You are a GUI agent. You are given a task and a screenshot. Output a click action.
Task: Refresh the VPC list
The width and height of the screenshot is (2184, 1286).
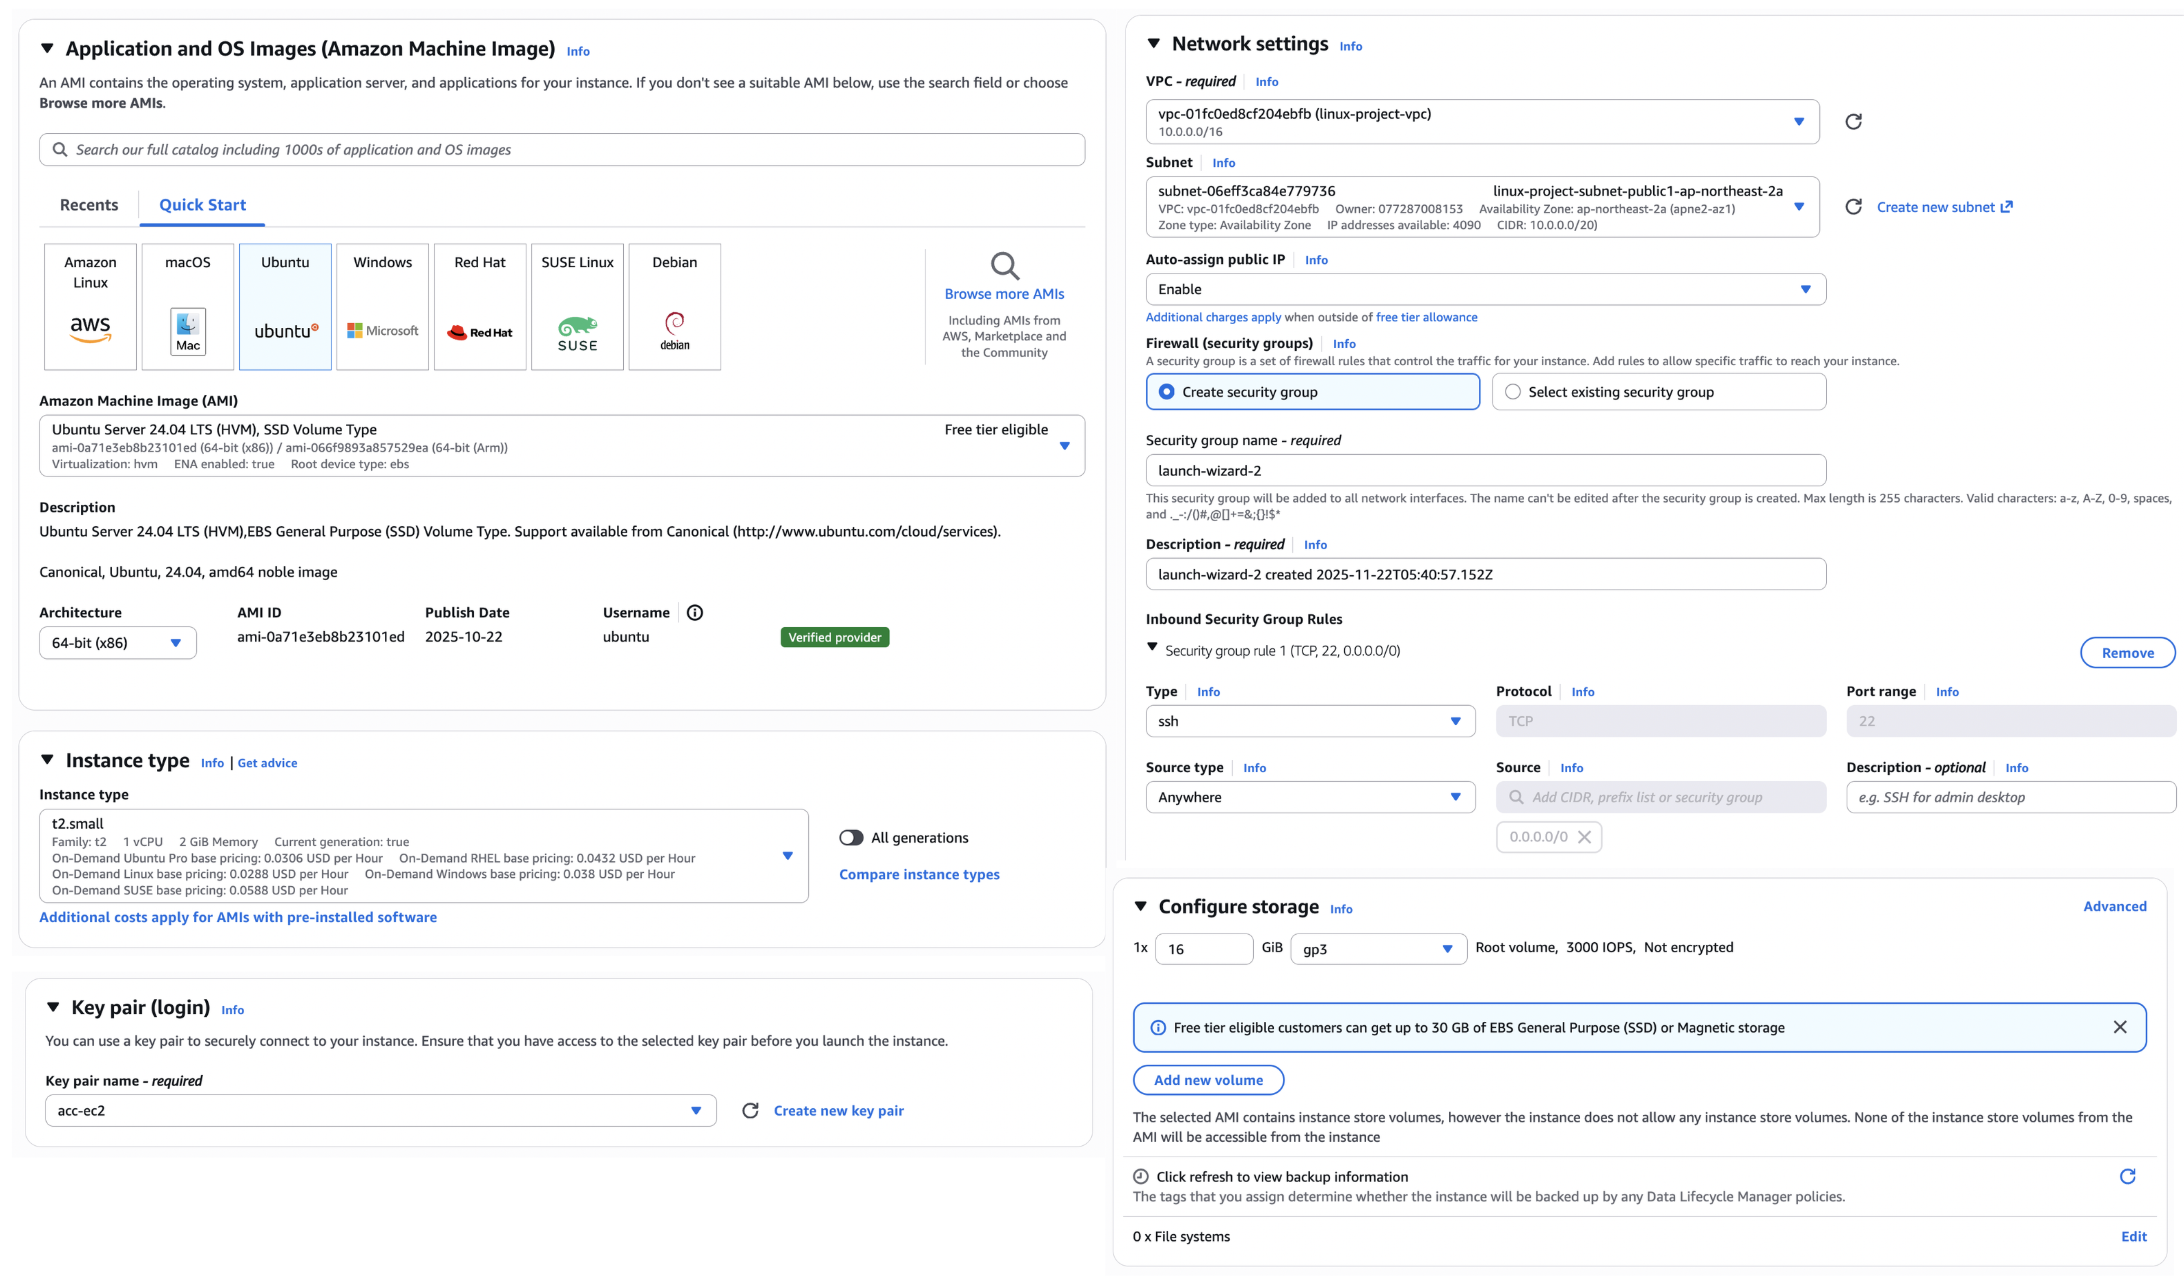1853,122
